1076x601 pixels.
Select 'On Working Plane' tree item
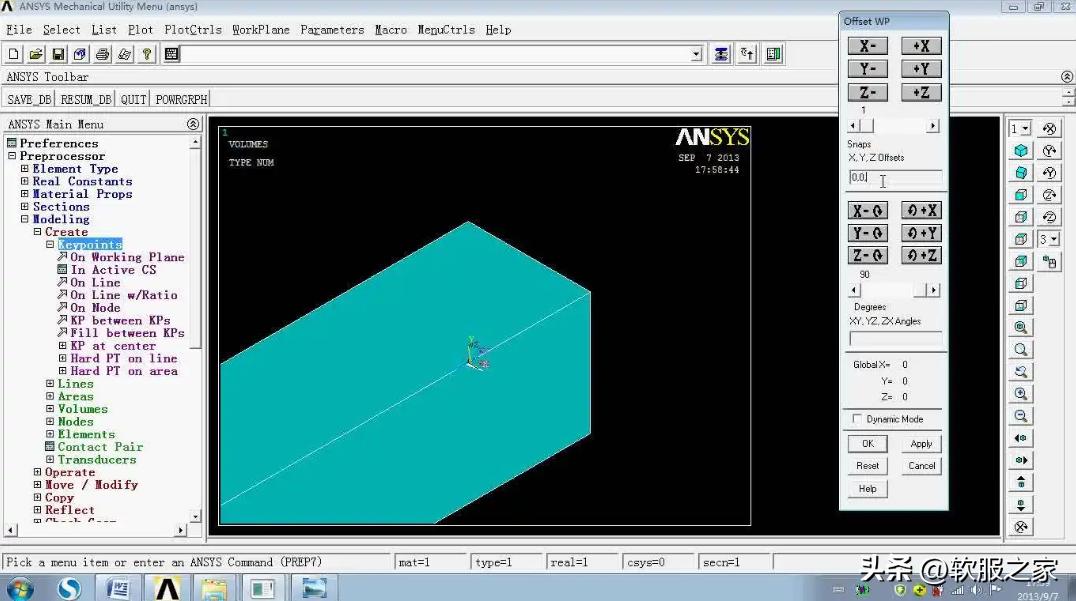[x=127, y=257]
